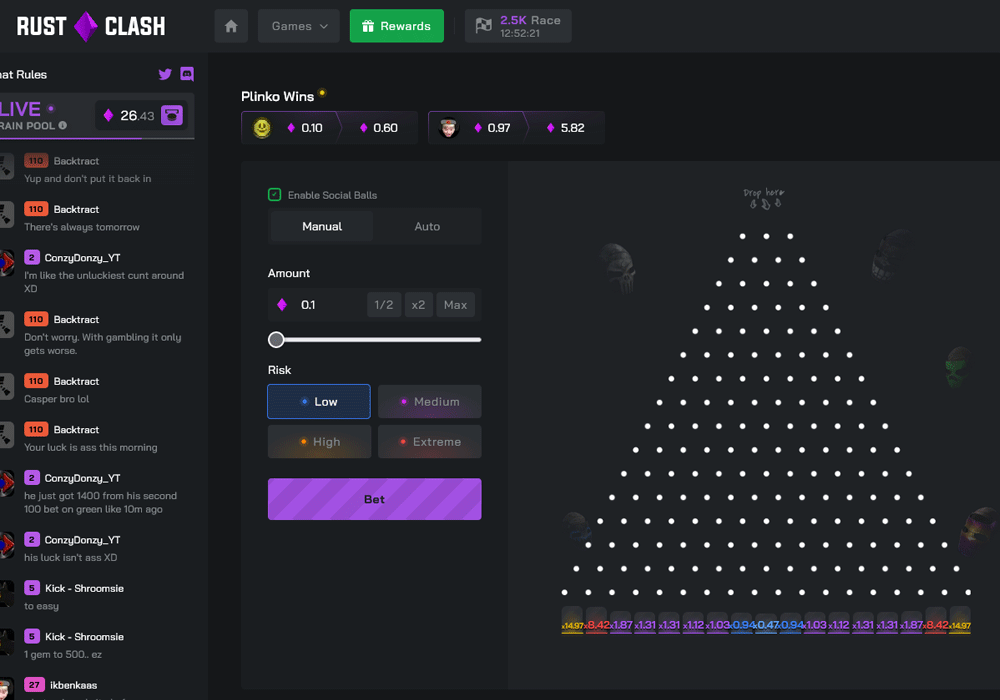Click ConzyDonzy_YT name on 'unluckiest' message
1000x700 pixels.
[82, 258]
